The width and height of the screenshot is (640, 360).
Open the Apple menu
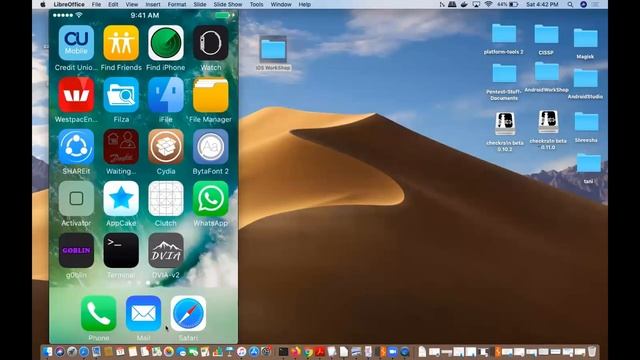click(x=43, y=4)
